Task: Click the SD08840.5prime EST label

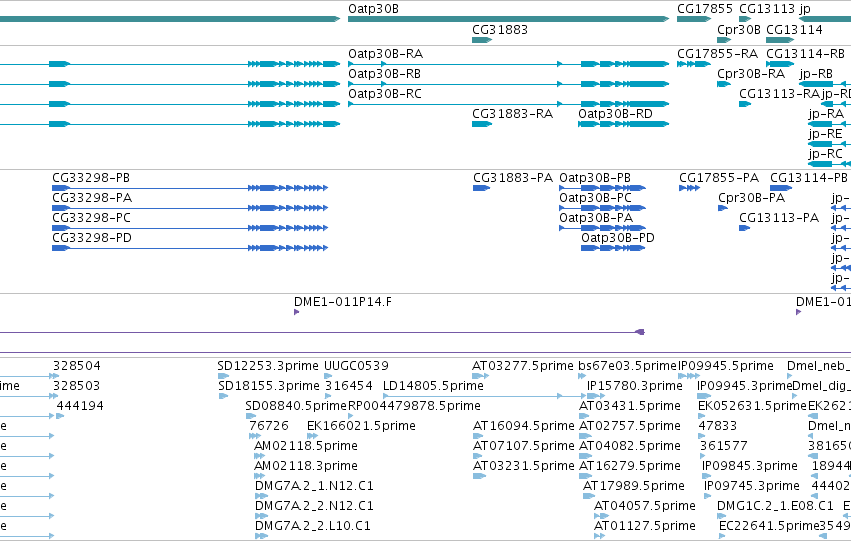Action: (296, 406)
